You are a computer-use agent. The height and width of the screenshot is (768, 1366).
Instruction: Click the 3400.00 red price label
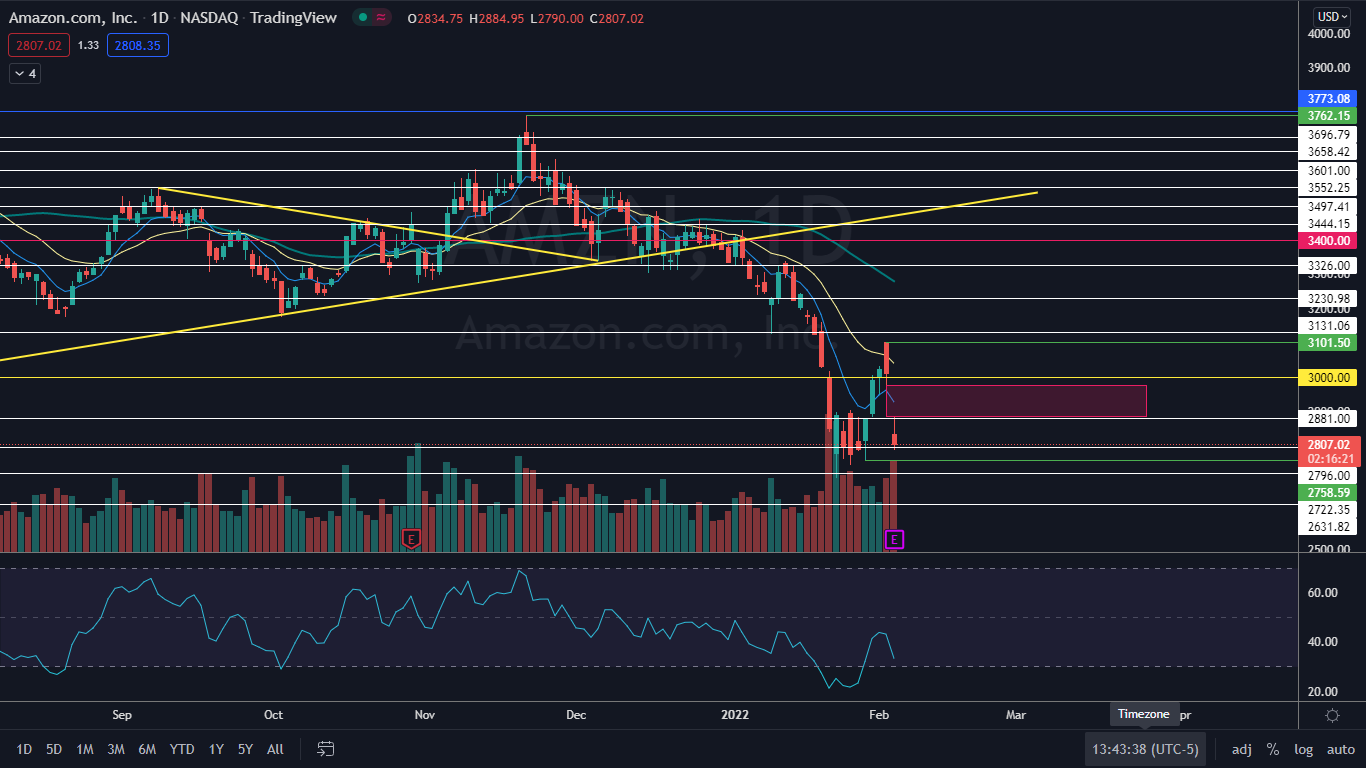pyautogui.click(x=1328, y=241)
